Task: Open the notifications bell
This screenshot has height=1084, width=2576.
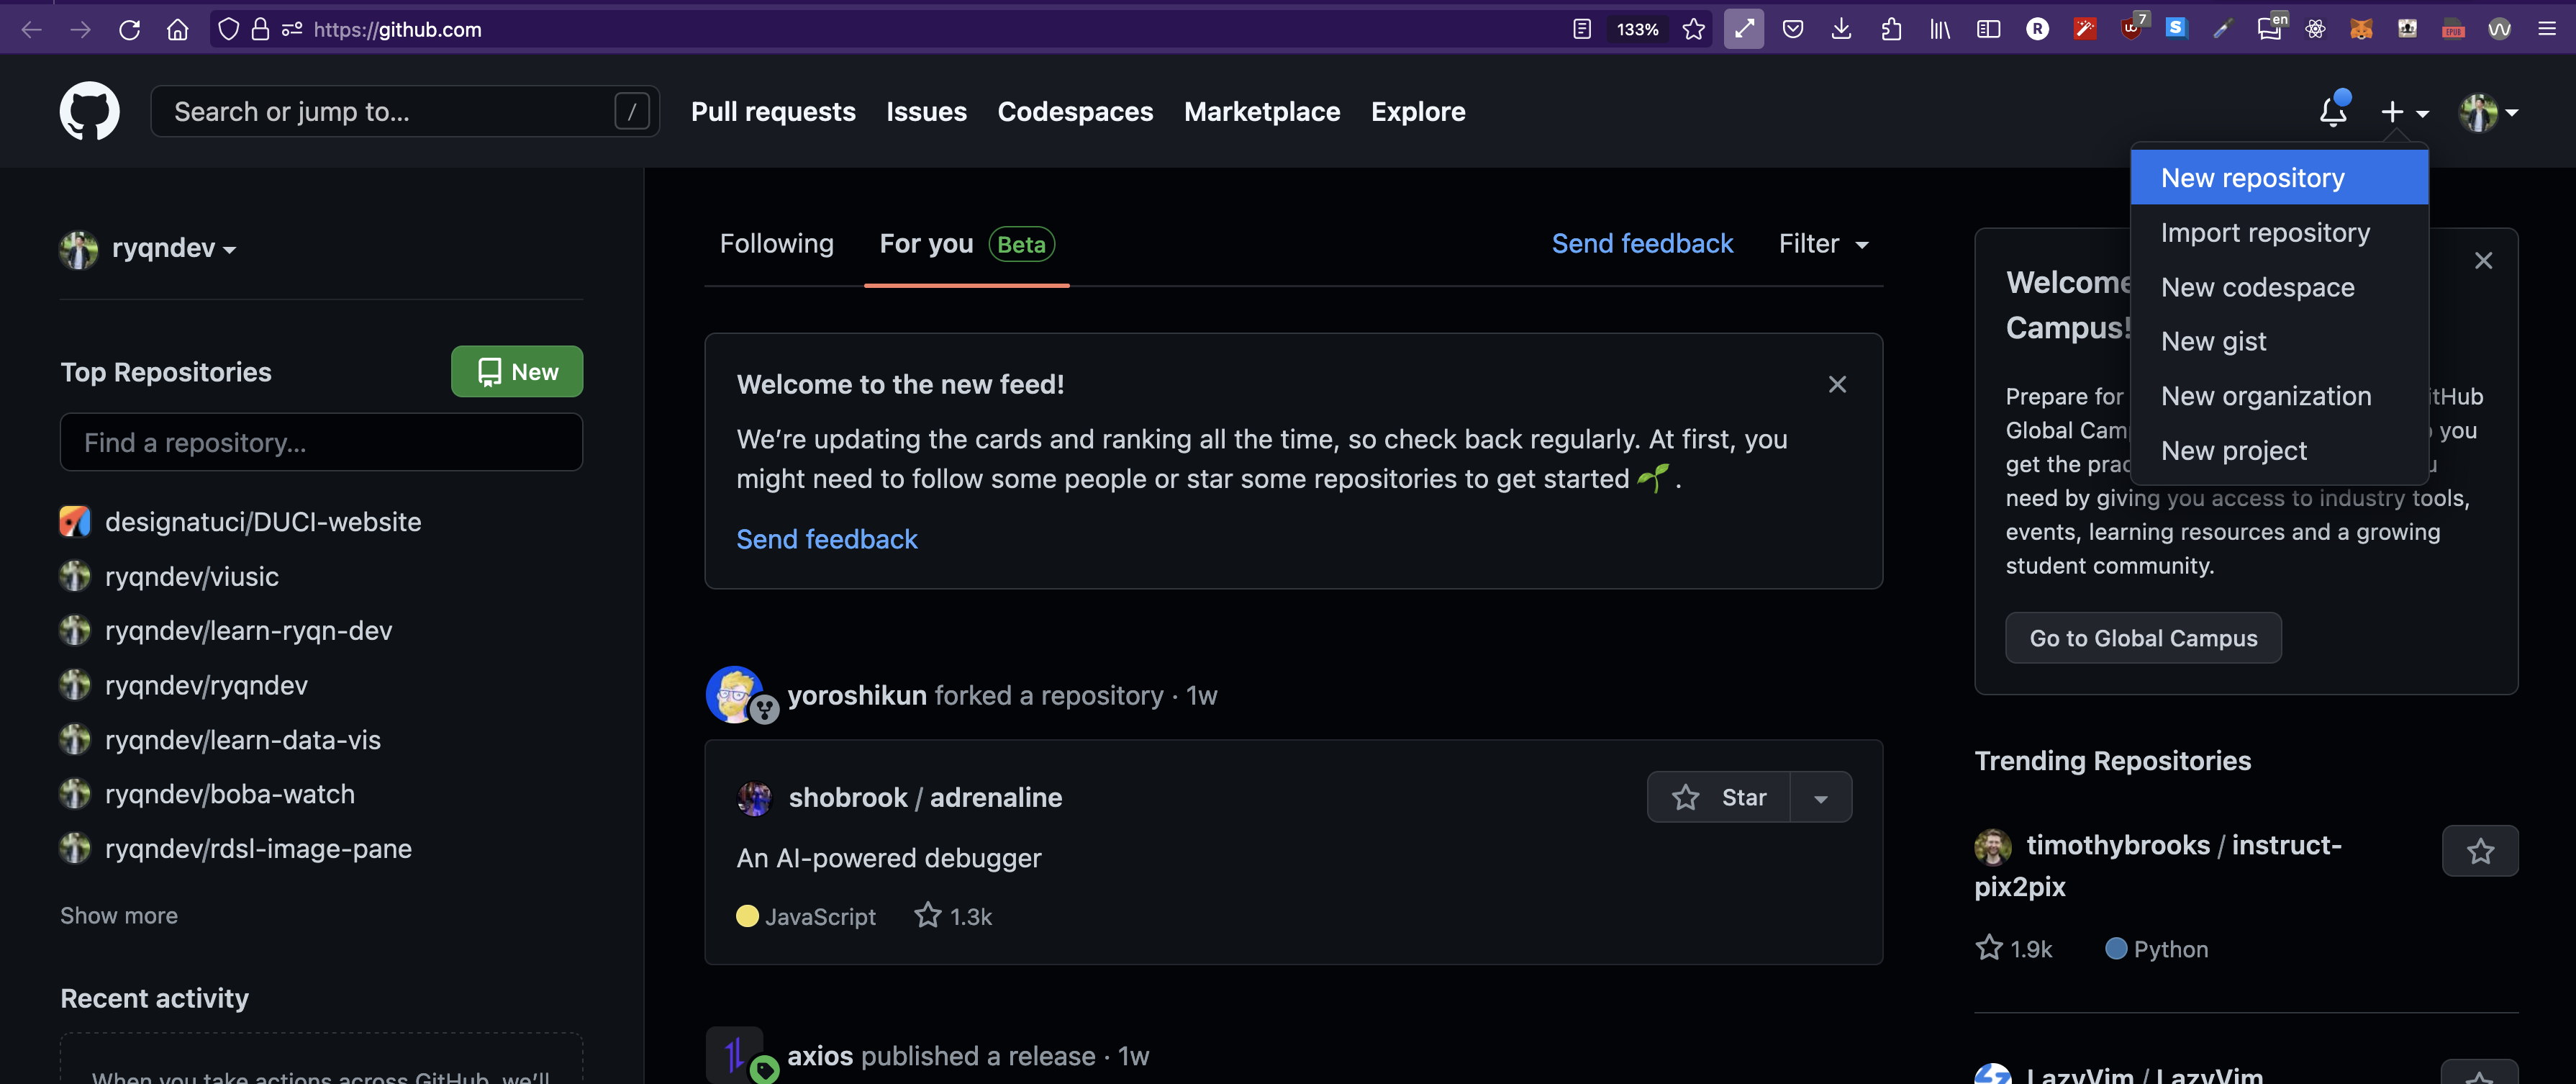Action: click(2332, 111)
